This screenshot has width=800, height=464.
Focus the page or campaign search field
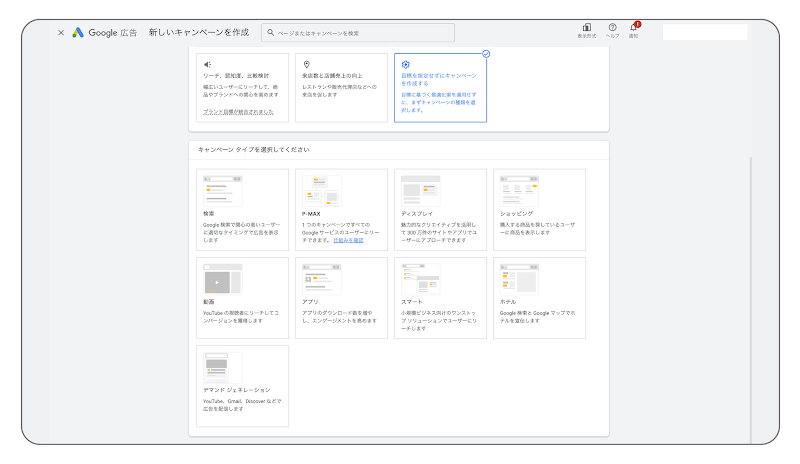pos(358,33)
